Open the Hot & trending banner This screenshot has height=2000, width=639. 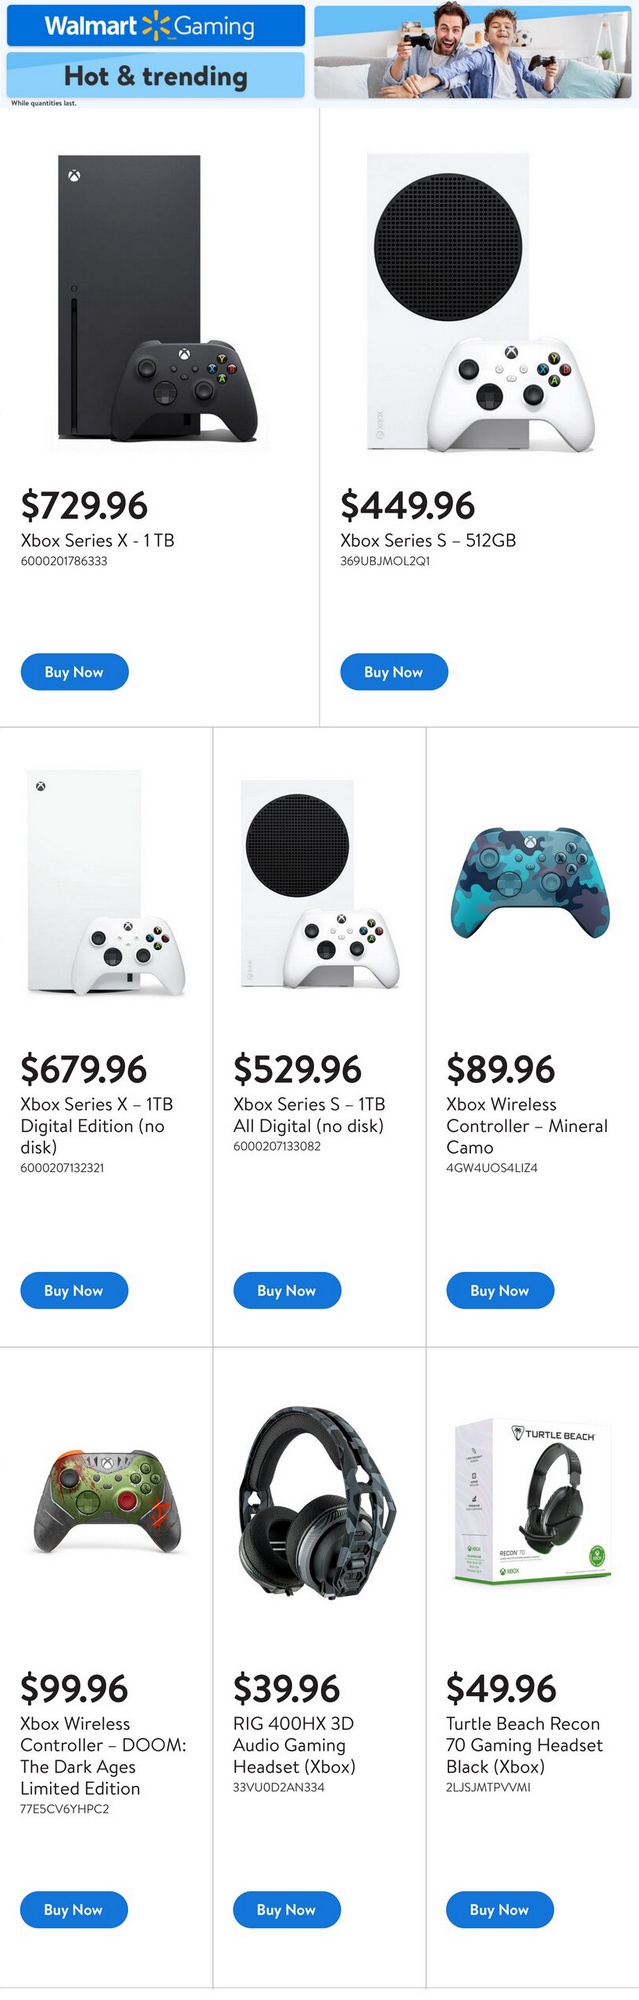[156, 76]
